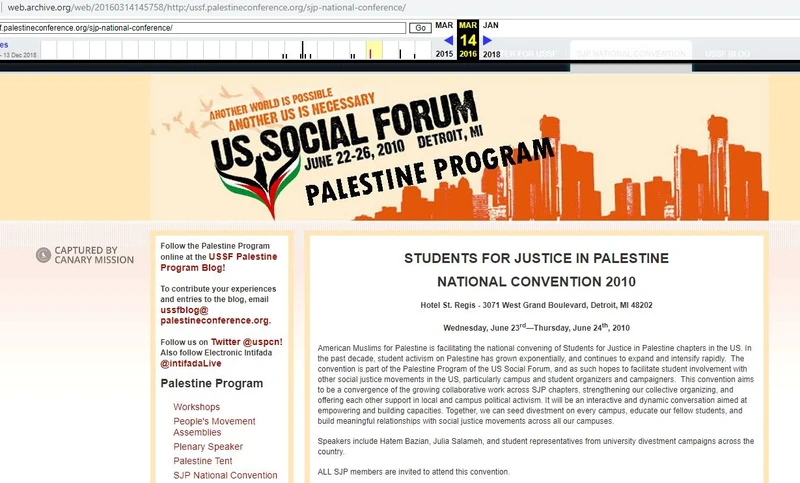The height and width of the screenshot is (483, 800).
Task: Click heading 'Students for Justice in Palestine'
Action: [x=536, y=258]
